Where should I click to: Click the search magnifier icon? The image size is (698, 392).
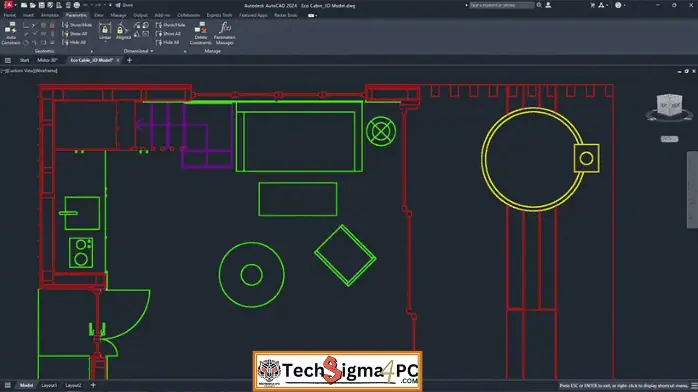point(539,5)
